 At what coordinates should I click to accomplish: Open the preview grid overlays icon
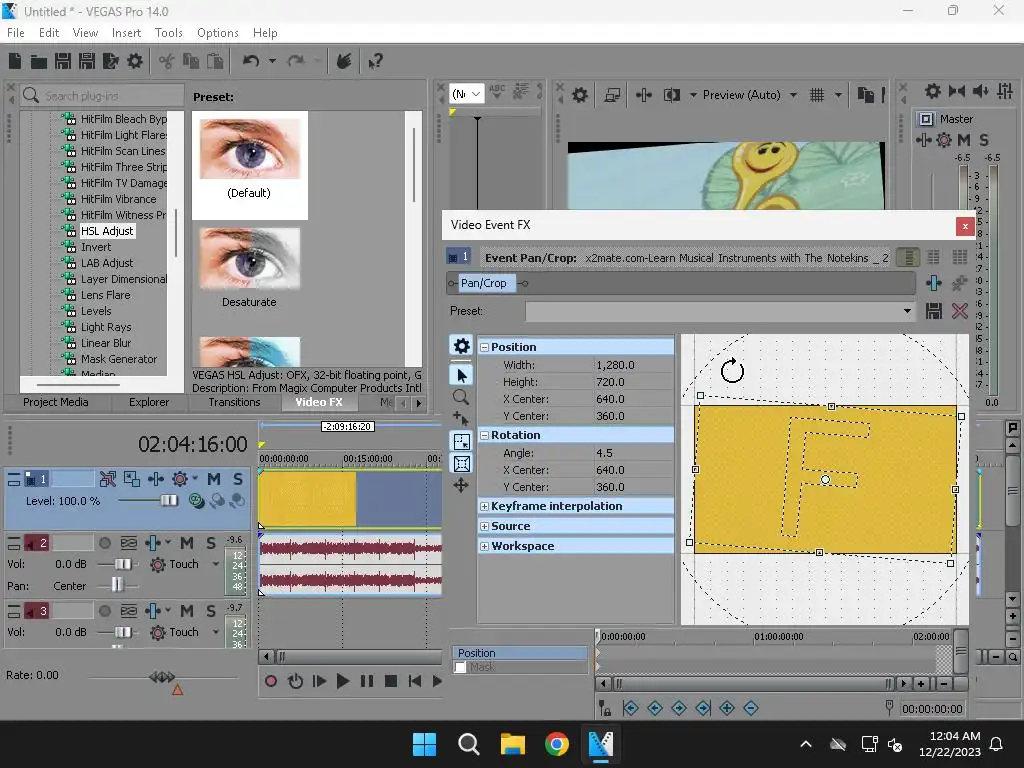pos(817,95)
